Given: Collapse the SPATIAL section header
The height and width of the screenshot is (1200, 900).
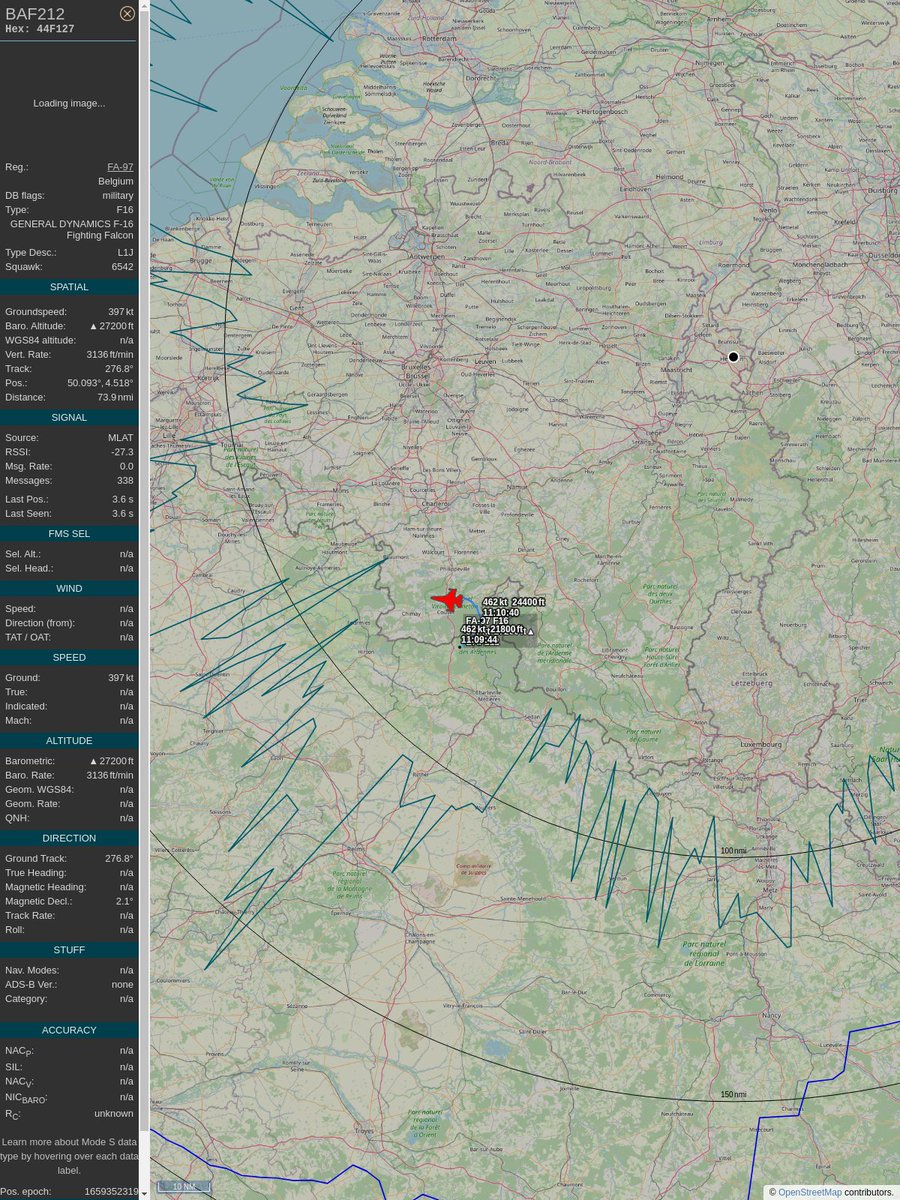Looking at the screenshot, I should 68,287.
